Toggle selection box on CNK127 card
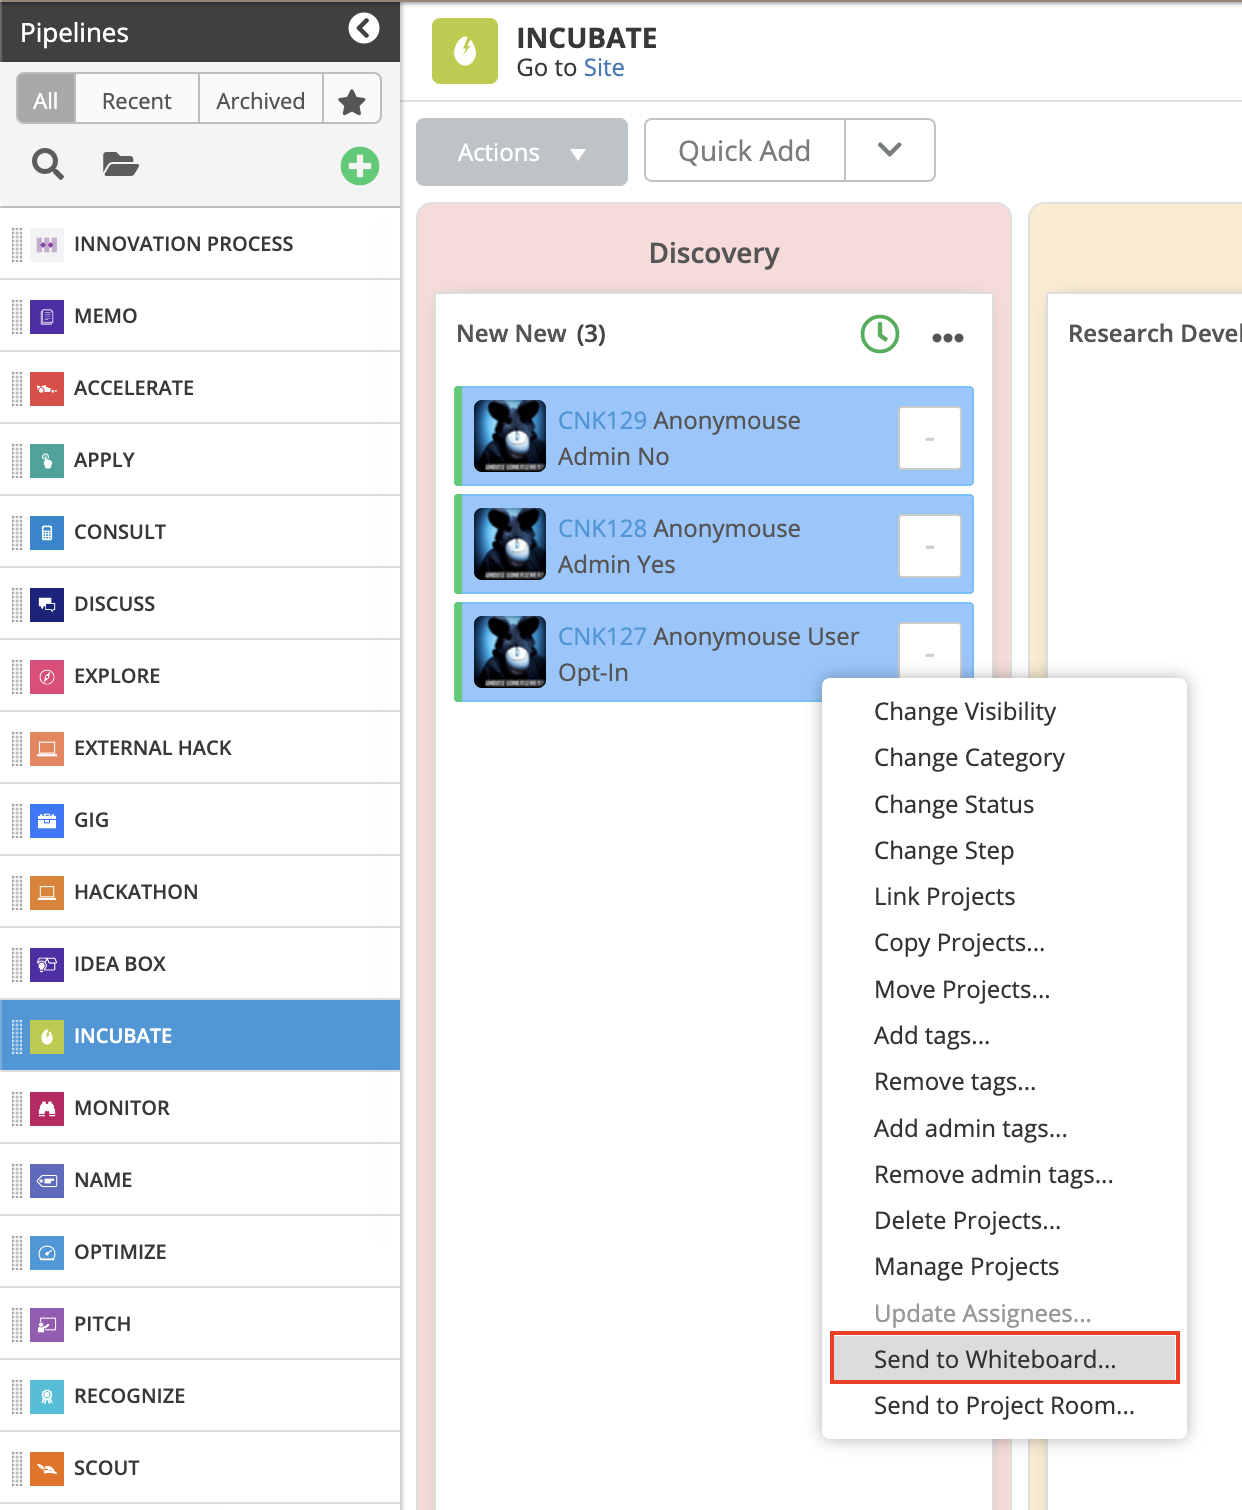 930,650
